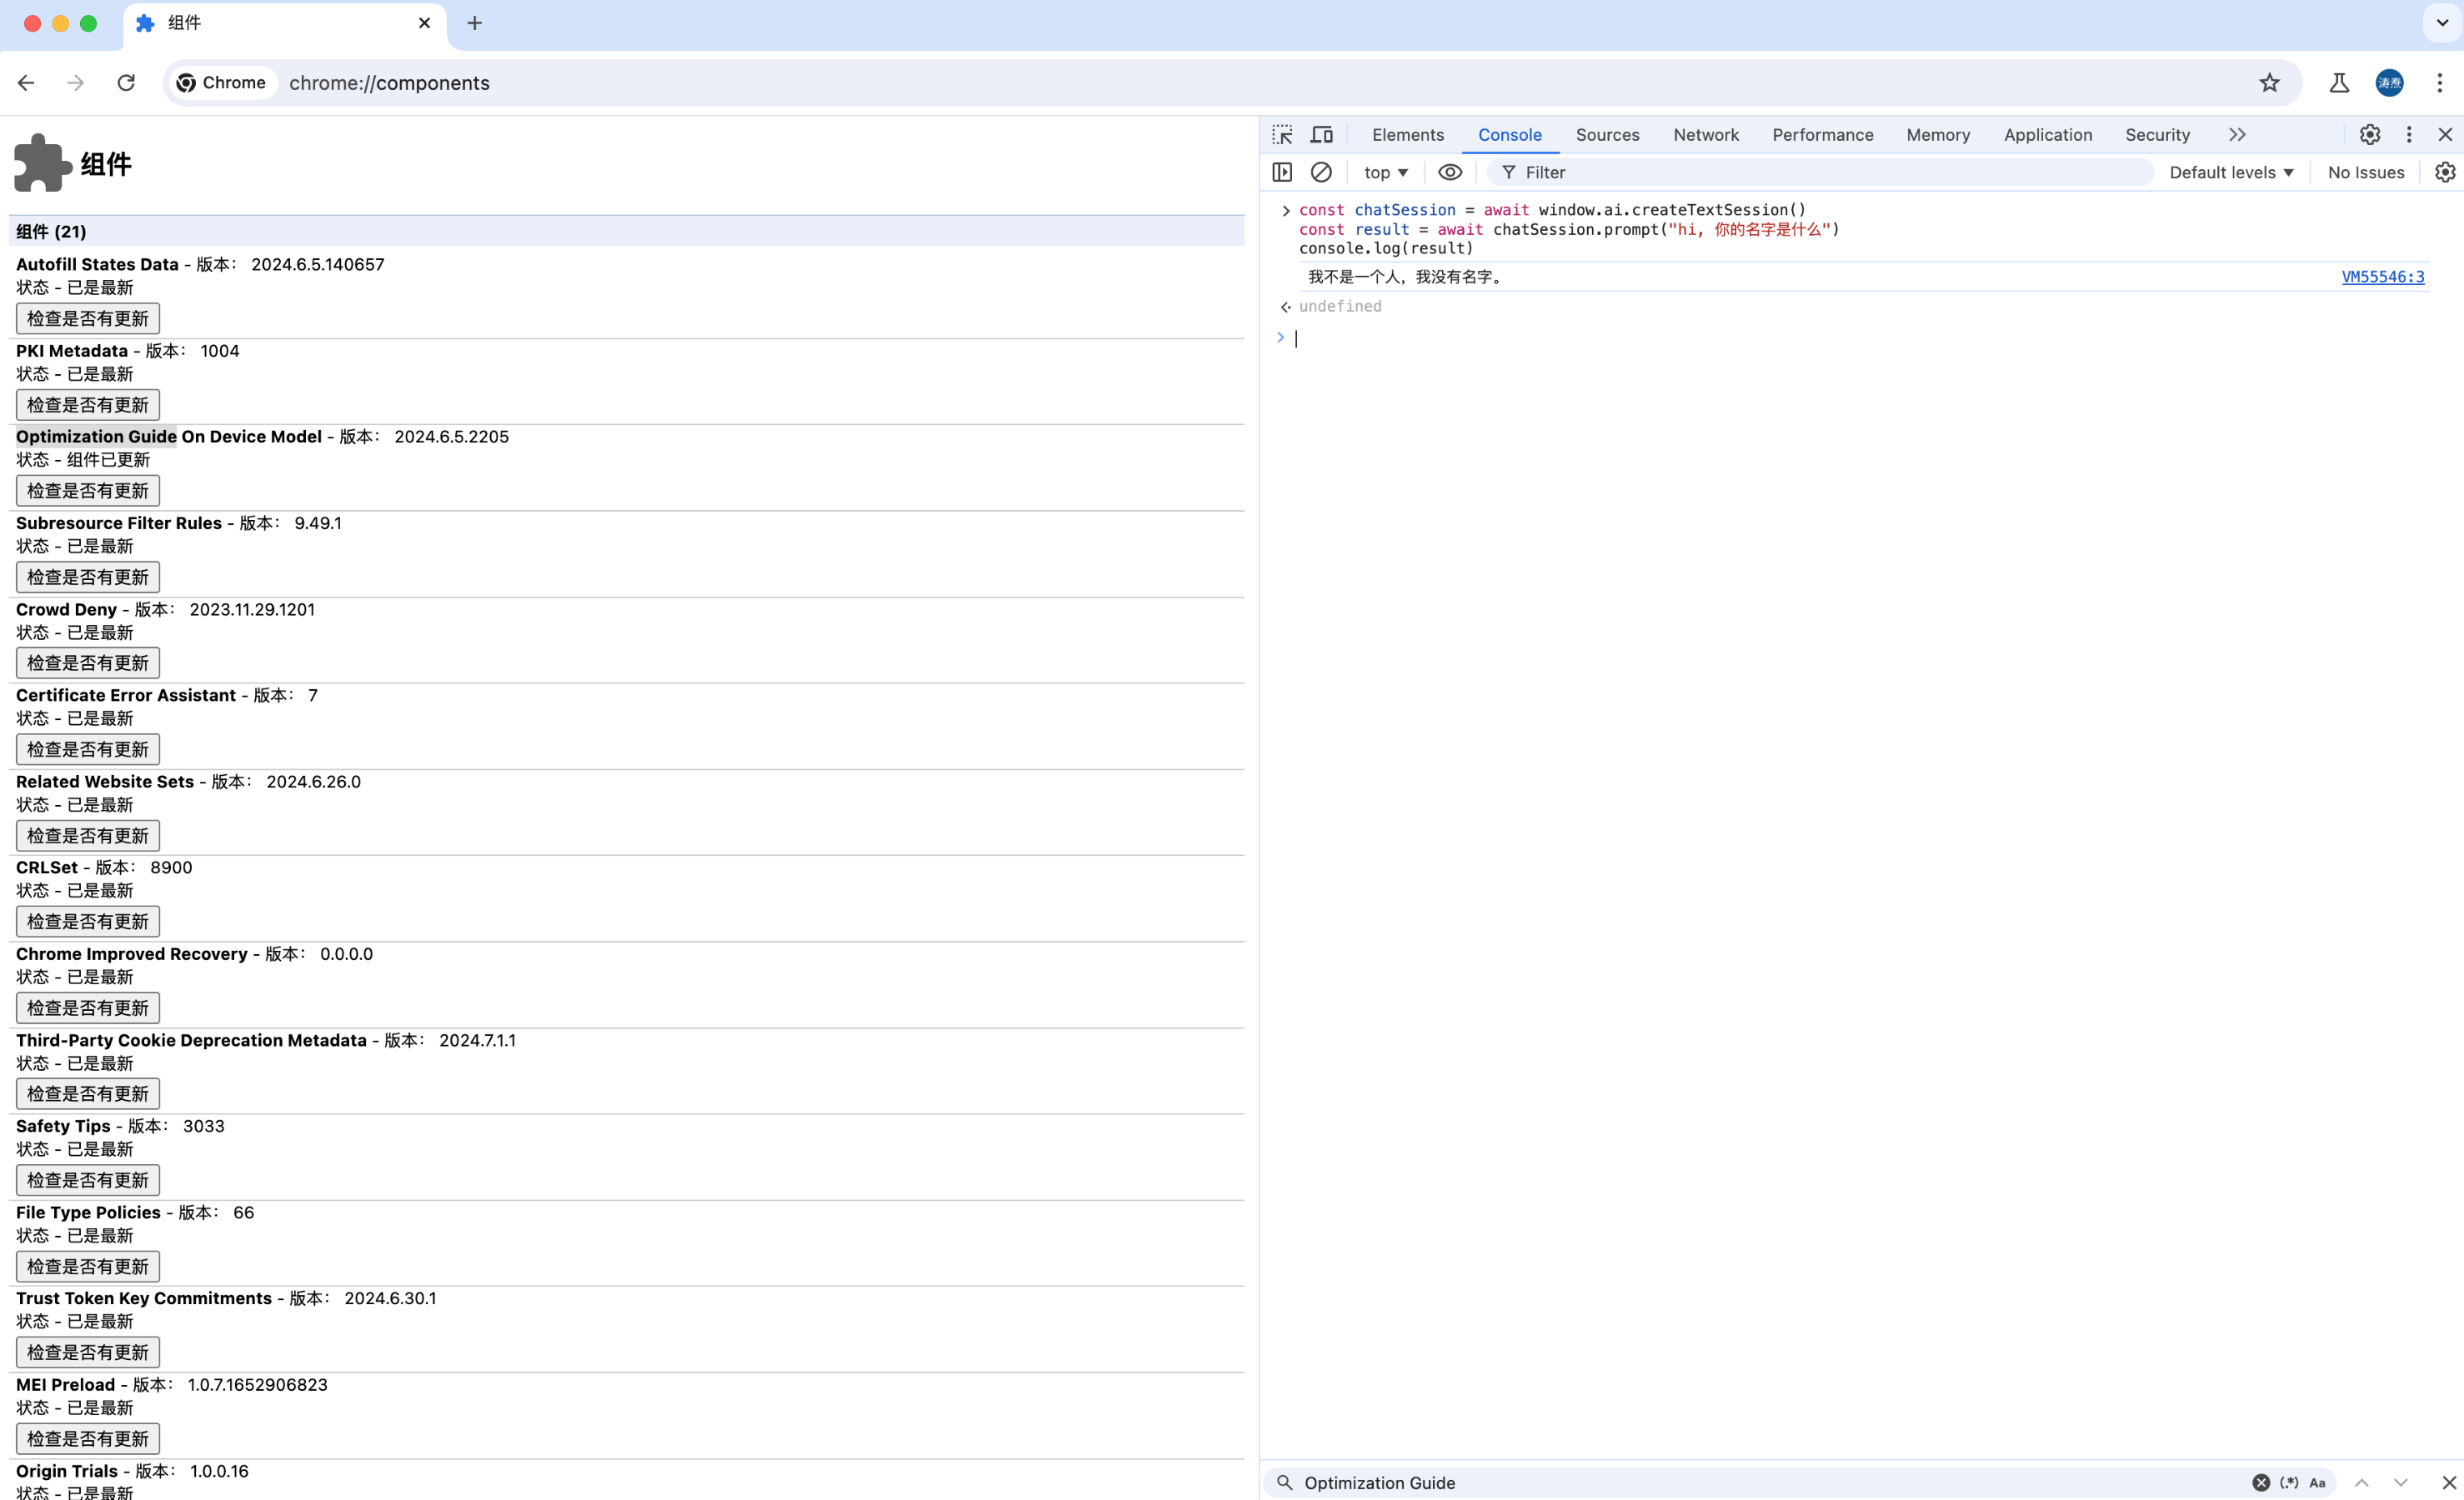The image size is (2464, 1500).
Task: Jump to next search result
Action: (2400, 1482)
